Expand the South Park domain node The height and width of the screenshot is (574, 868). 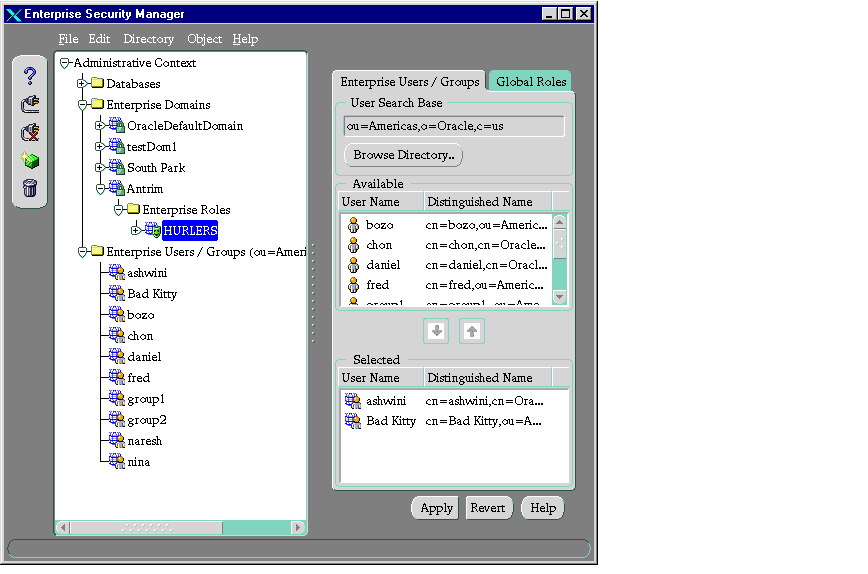pyautogui.click(x=100, y=168)
